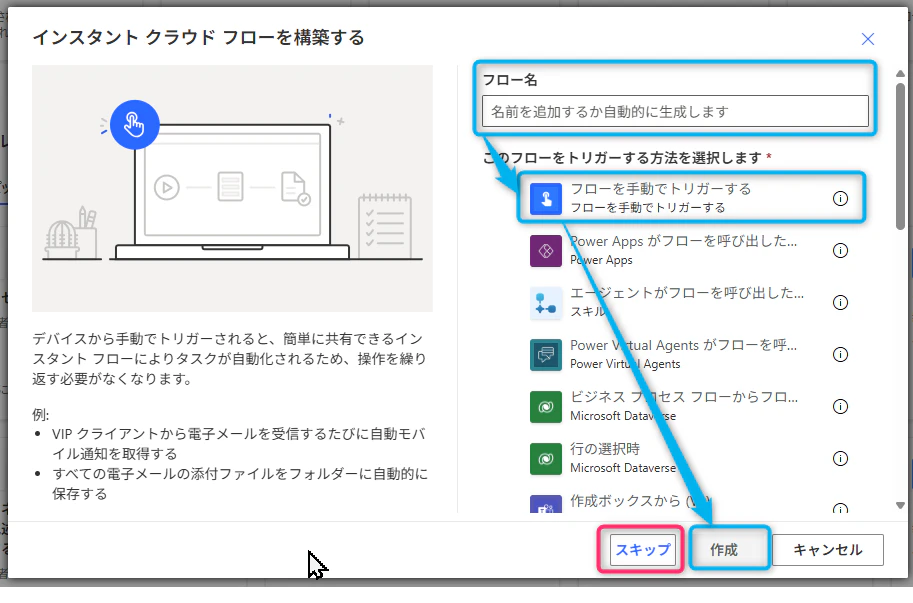Click the スキル subtitle text
Screen dimensions: 913x603
coord(588,312)
